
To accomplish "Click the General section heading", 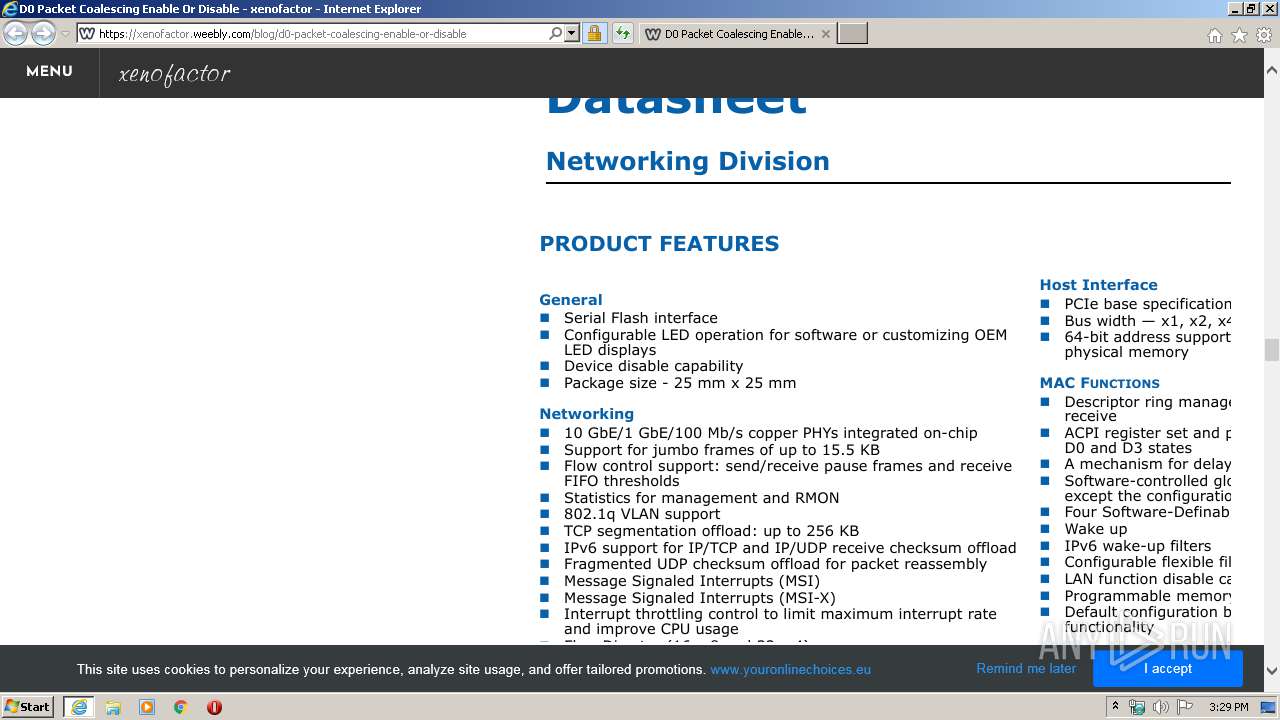I will (x=571, y=300).
